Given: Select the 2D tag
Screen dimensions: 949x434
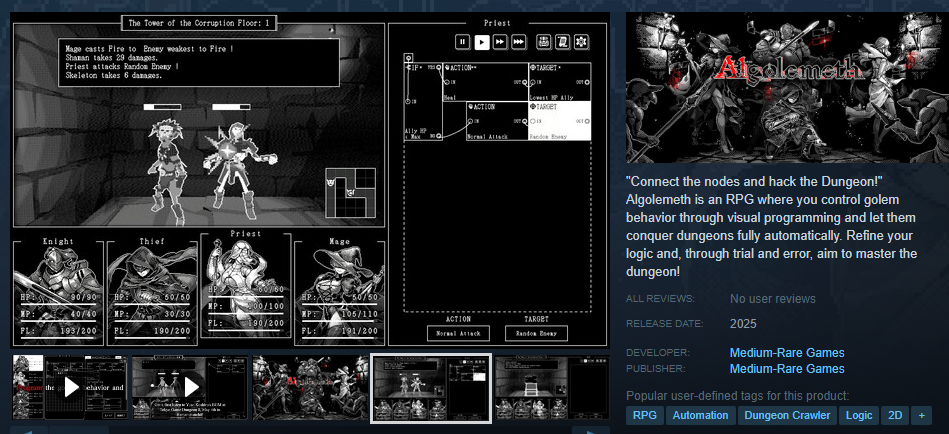Looking at the screenshot, I should (895, 415).
